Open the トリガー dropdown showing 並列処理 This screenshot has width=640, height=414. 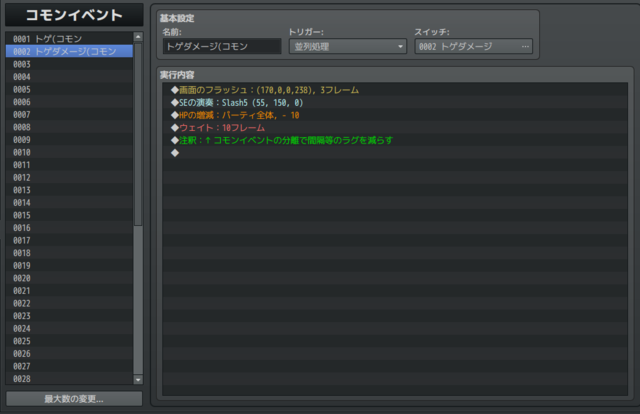pyautogui.click(x=348, y=47)
